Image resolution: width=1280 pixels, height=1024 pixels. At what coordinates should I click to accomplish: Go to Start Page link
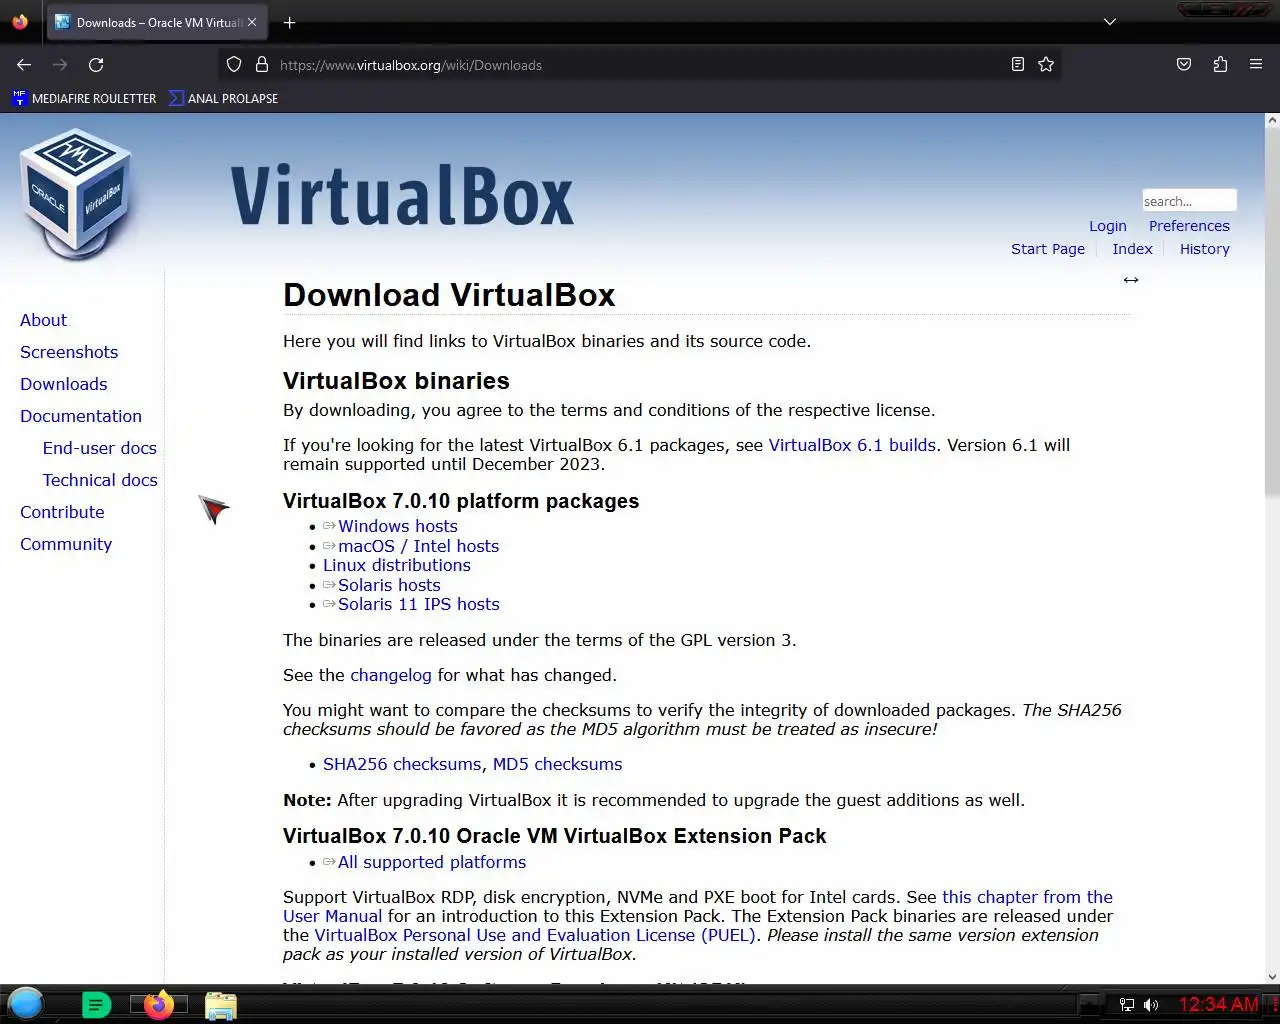1048,249
